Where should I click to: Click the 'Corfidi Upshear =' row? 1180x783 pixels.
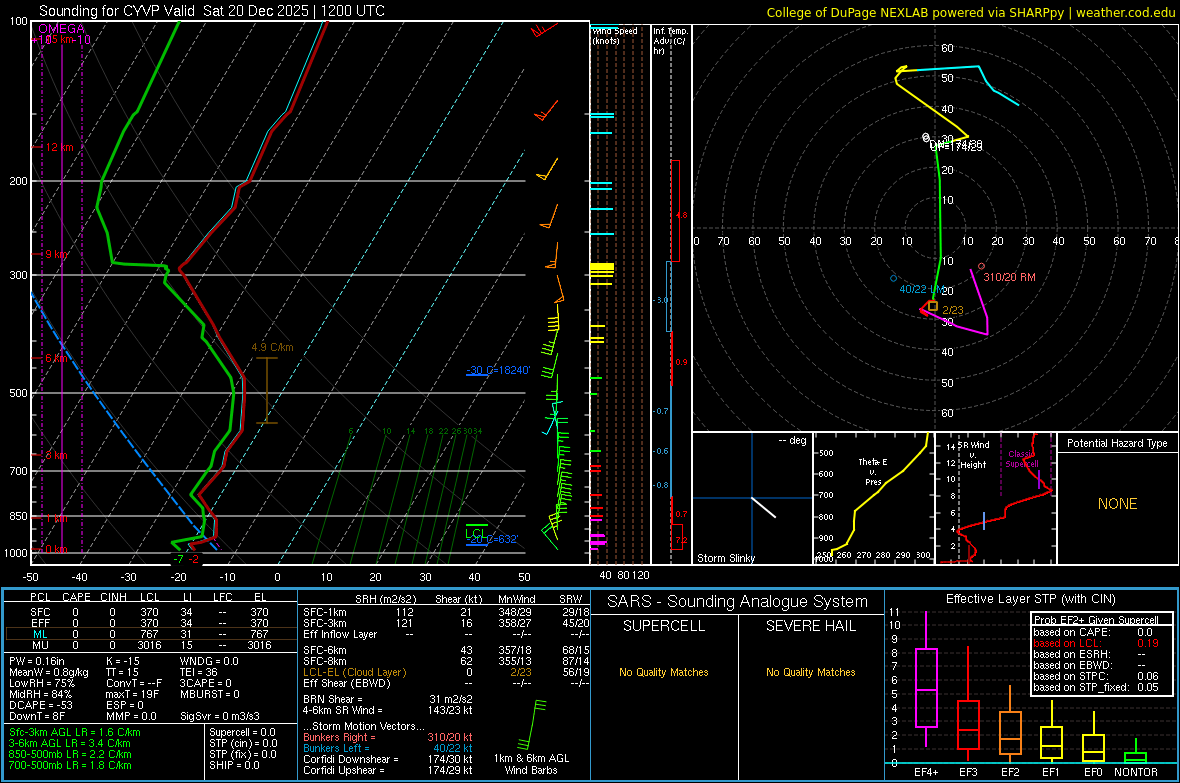tap(388, 770)
